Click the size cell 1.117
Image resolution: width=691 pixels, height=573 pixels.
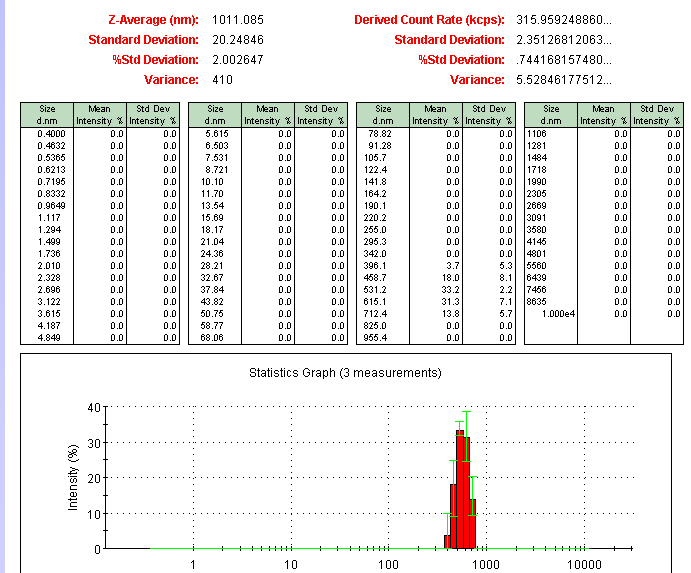49,218
